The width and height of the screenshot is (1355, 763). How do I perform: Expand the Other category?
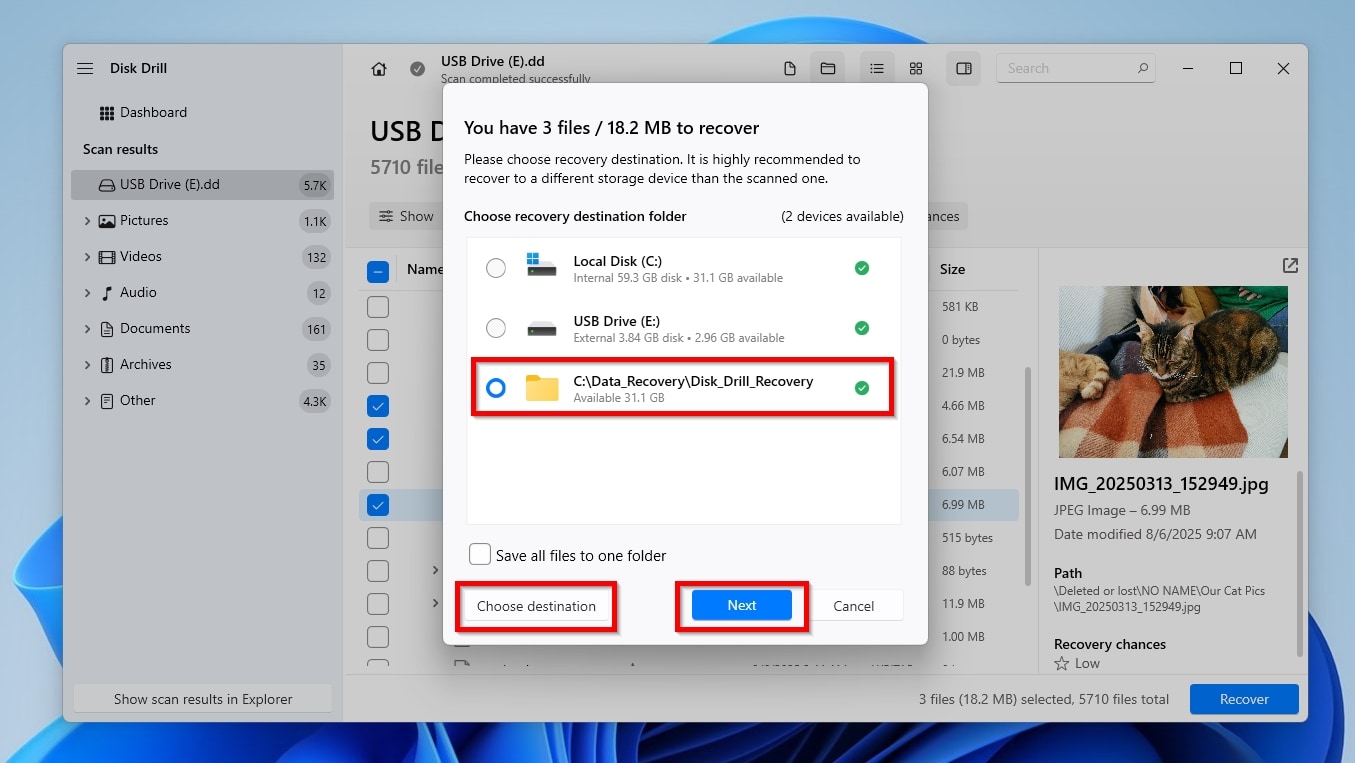(x=87, y=401)
